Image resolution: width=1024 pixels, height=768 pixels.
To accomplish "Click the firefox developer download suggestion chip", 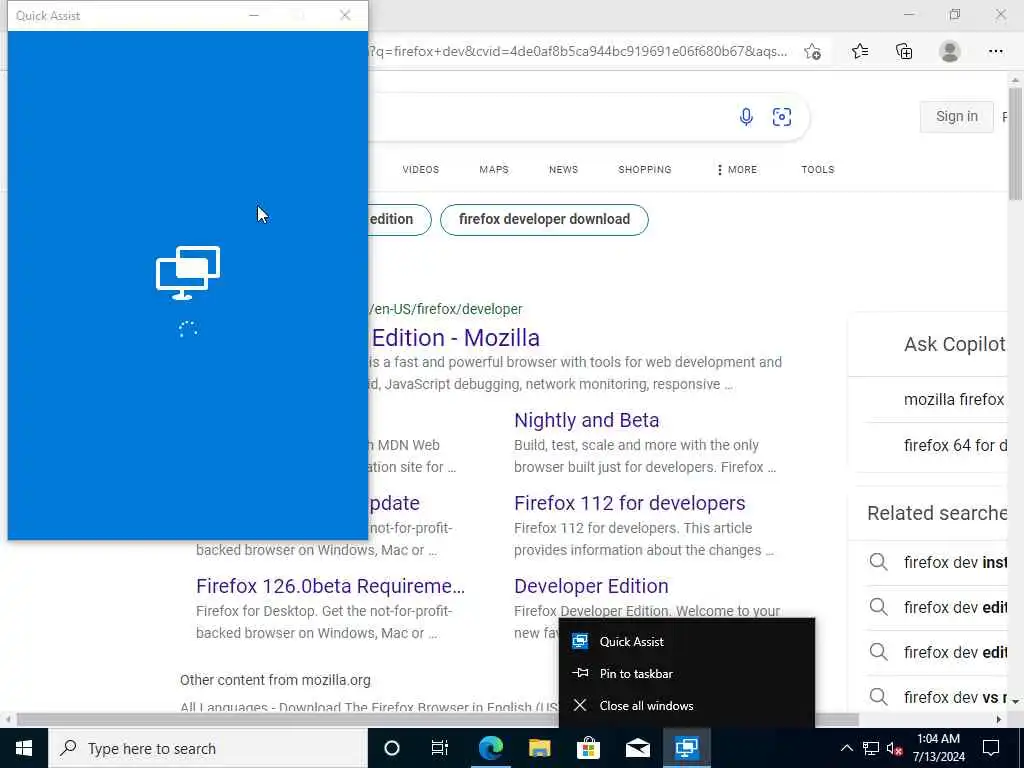I will click(x=544, y=219).
